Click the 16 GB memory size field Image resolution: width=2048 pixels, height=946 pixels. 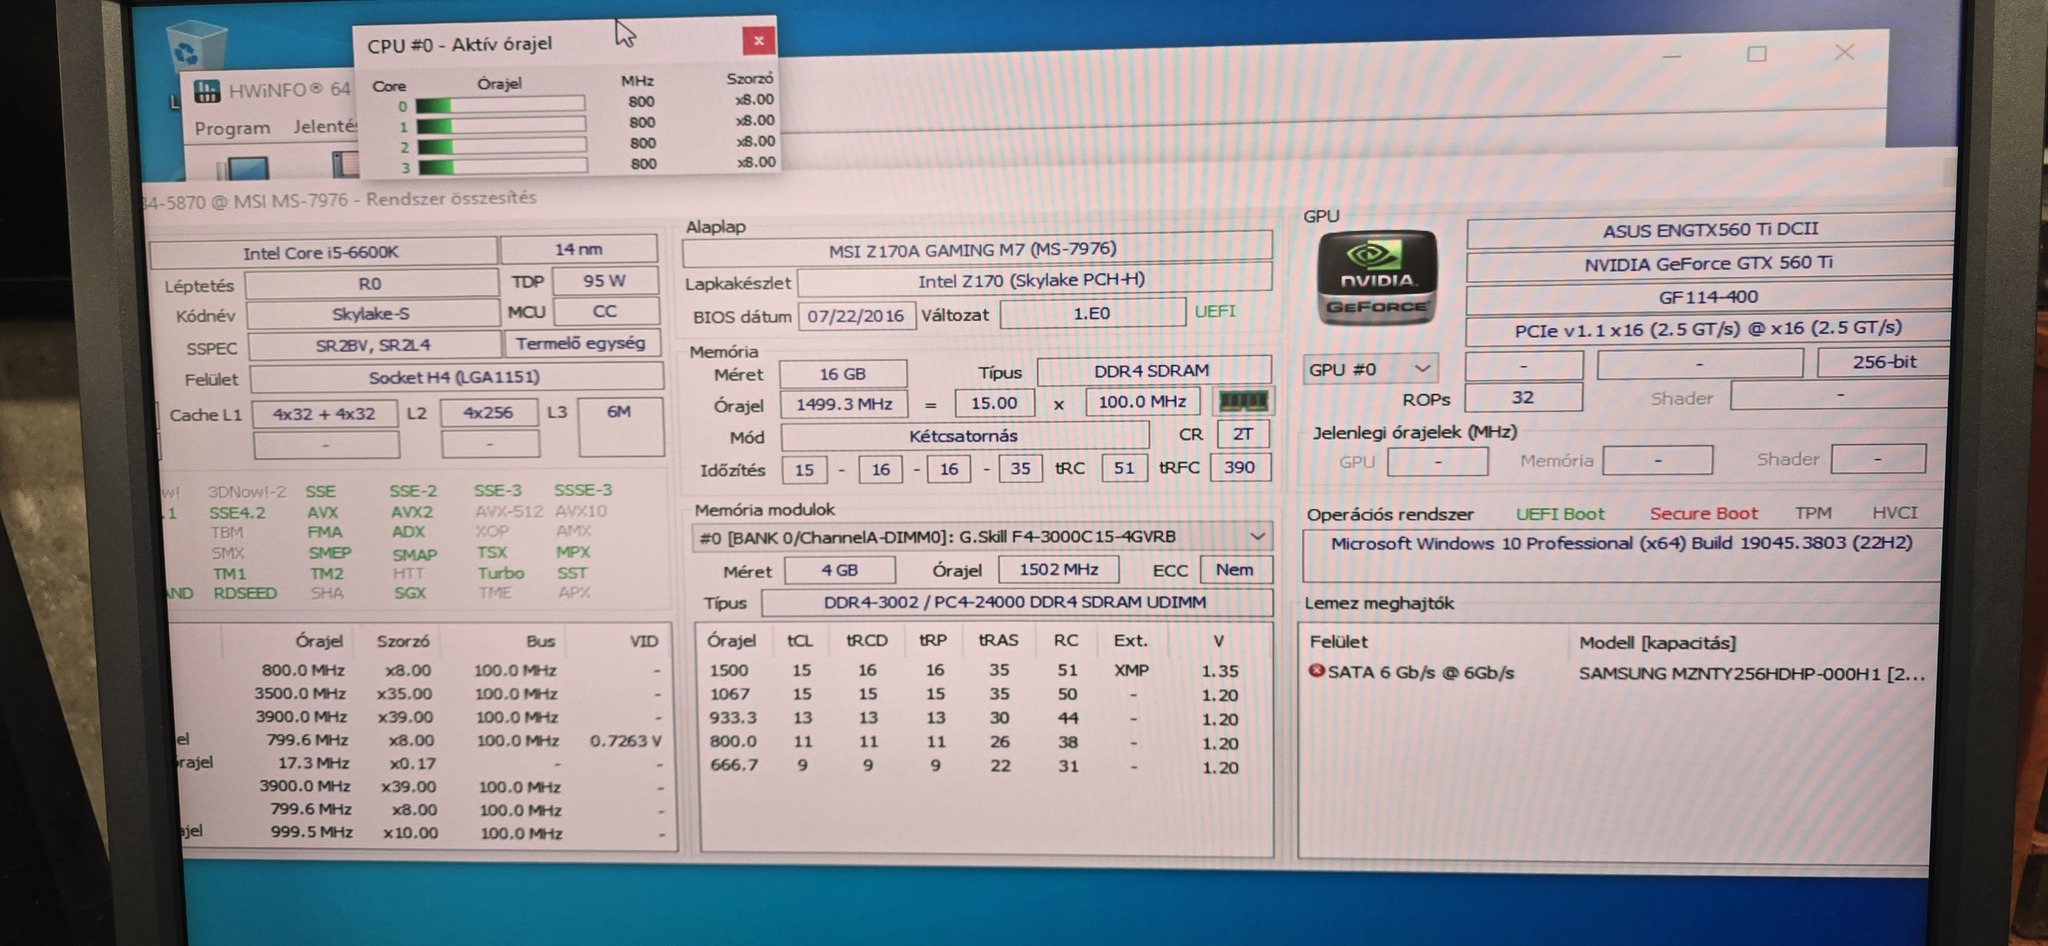point(843,374)
